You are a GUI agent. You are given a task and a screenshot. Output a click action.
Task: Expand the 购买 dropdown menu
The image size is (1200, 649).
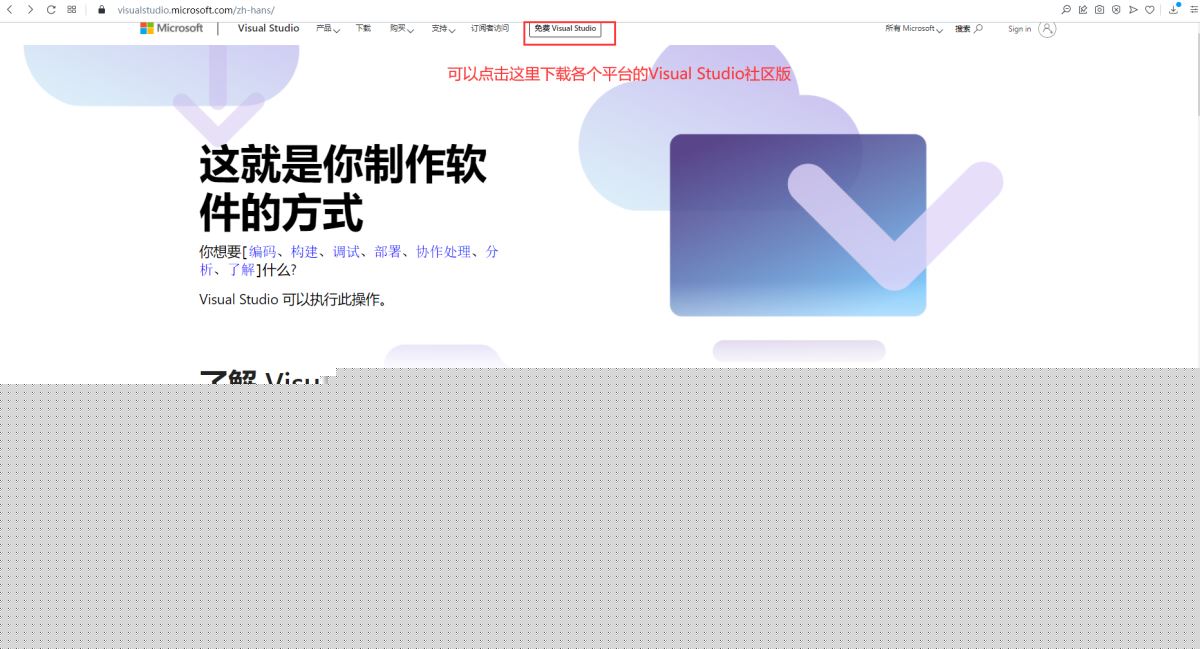[401, 29]
